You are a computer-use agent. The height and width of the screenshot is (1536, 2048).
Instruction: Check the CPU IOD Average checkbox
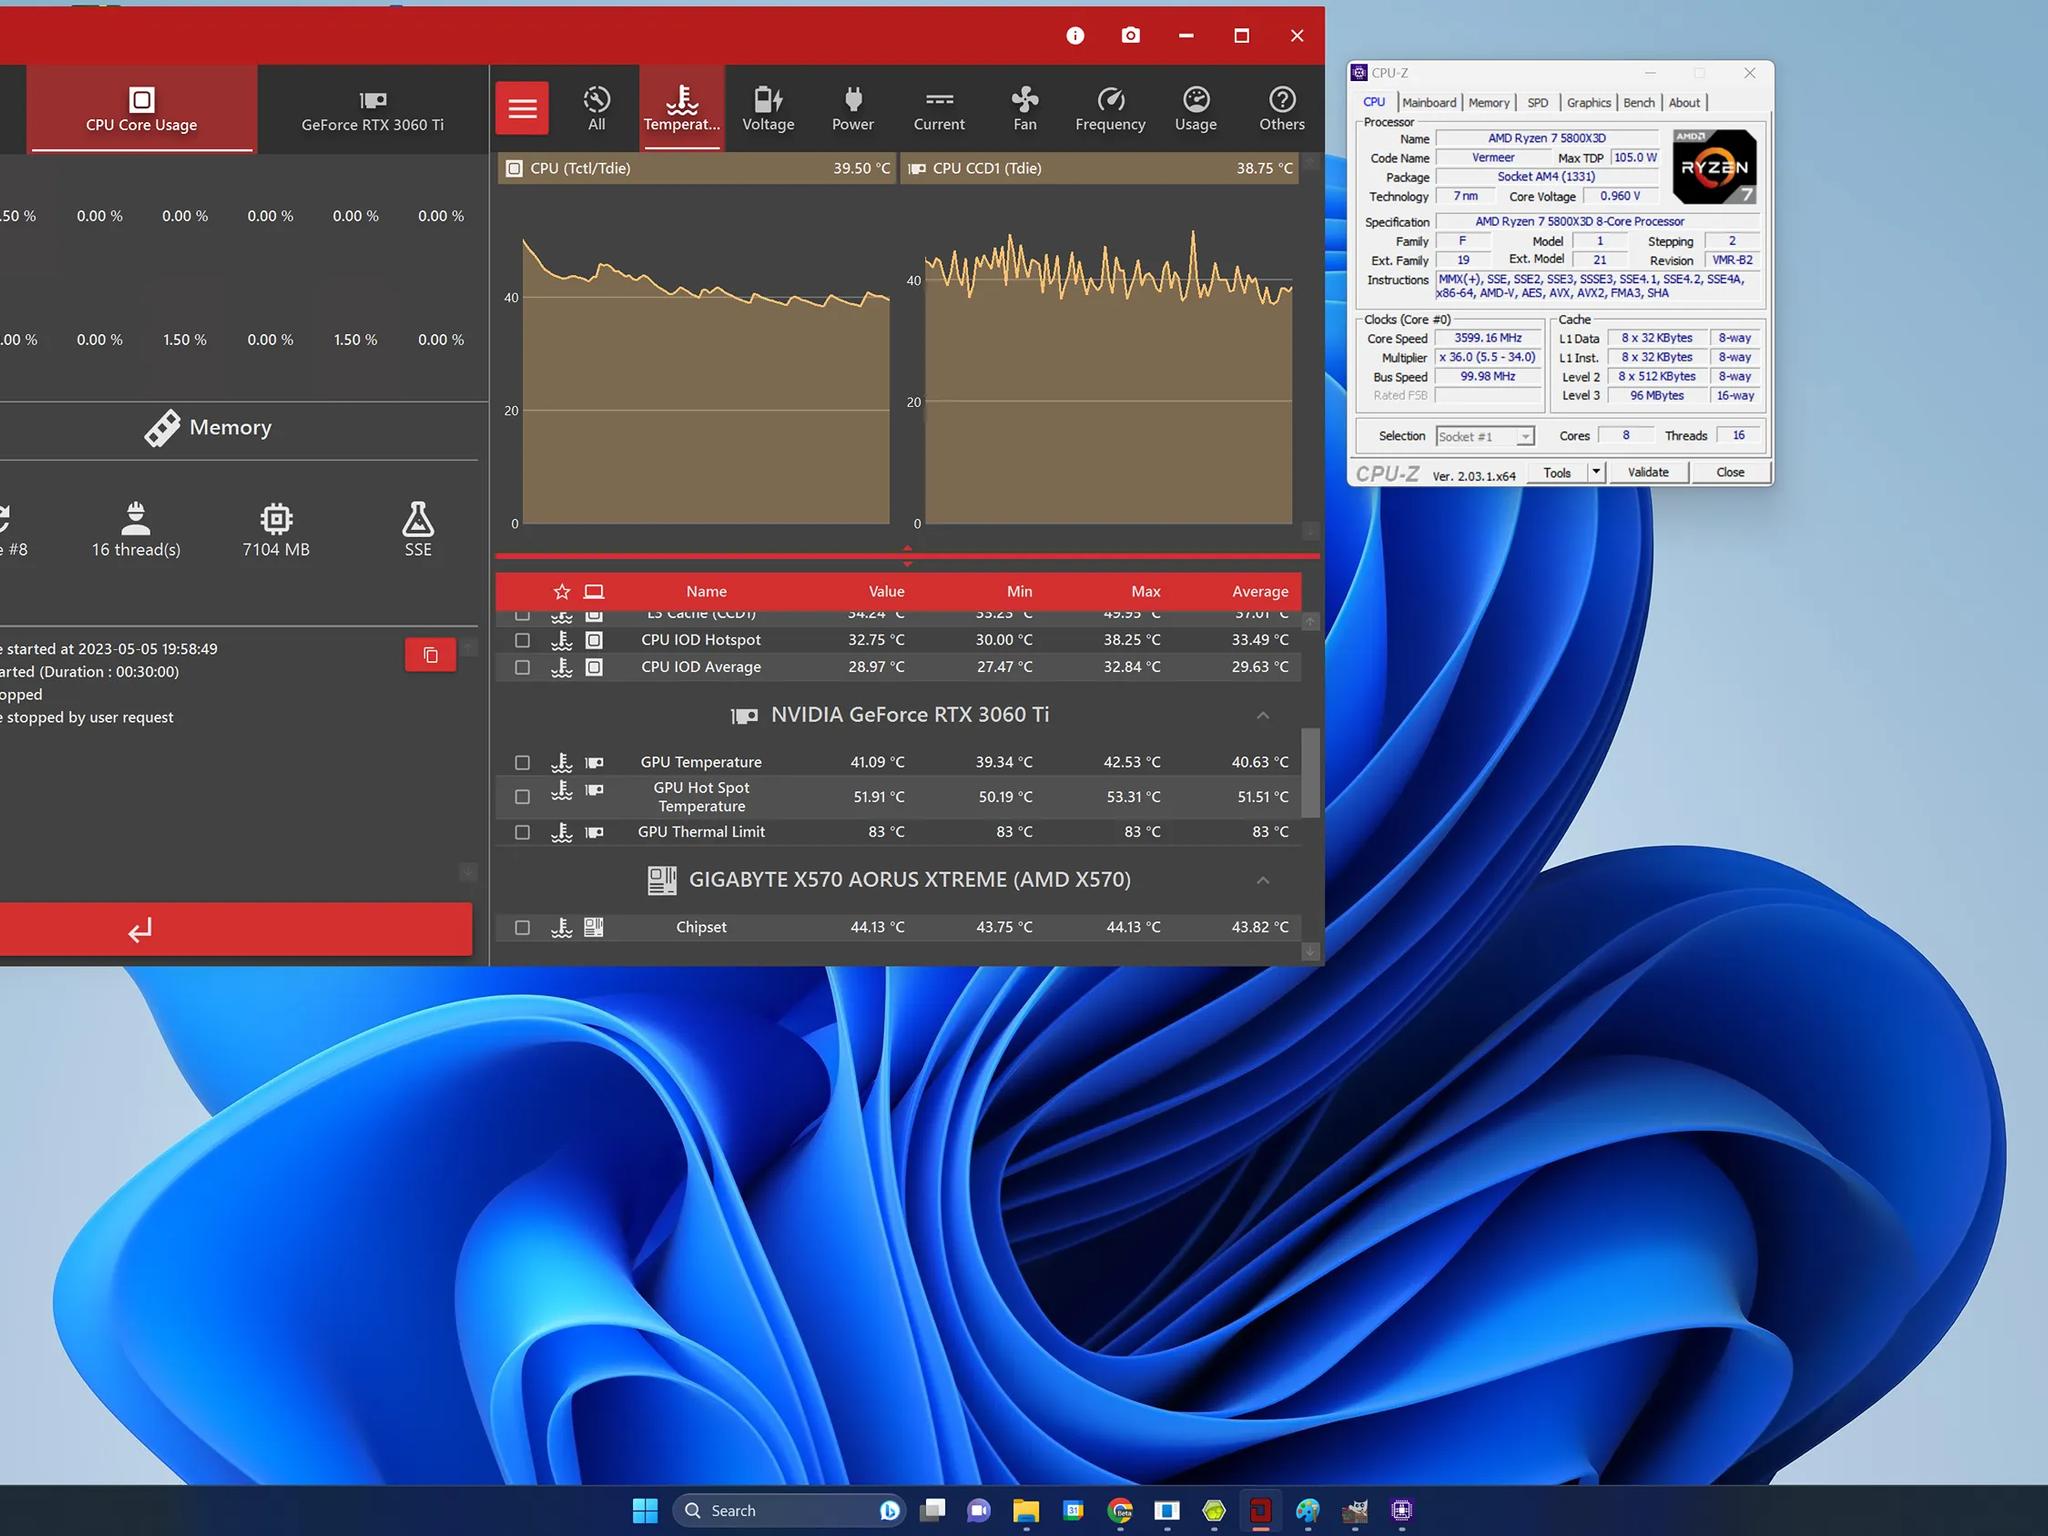[522, 667]
